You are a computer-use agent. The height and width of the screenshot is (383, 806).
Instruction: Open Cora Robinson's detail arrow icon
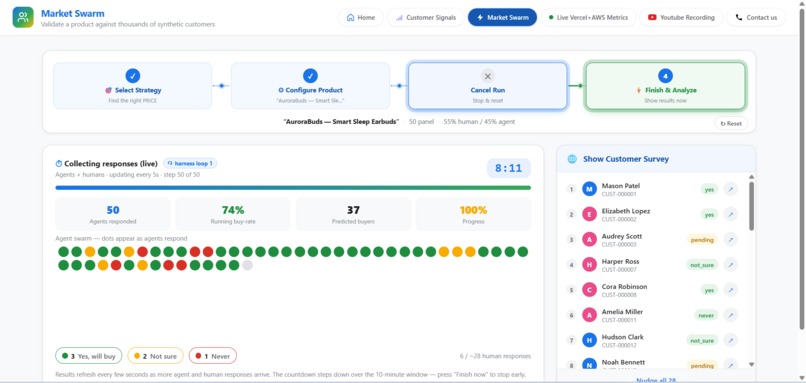730,290
